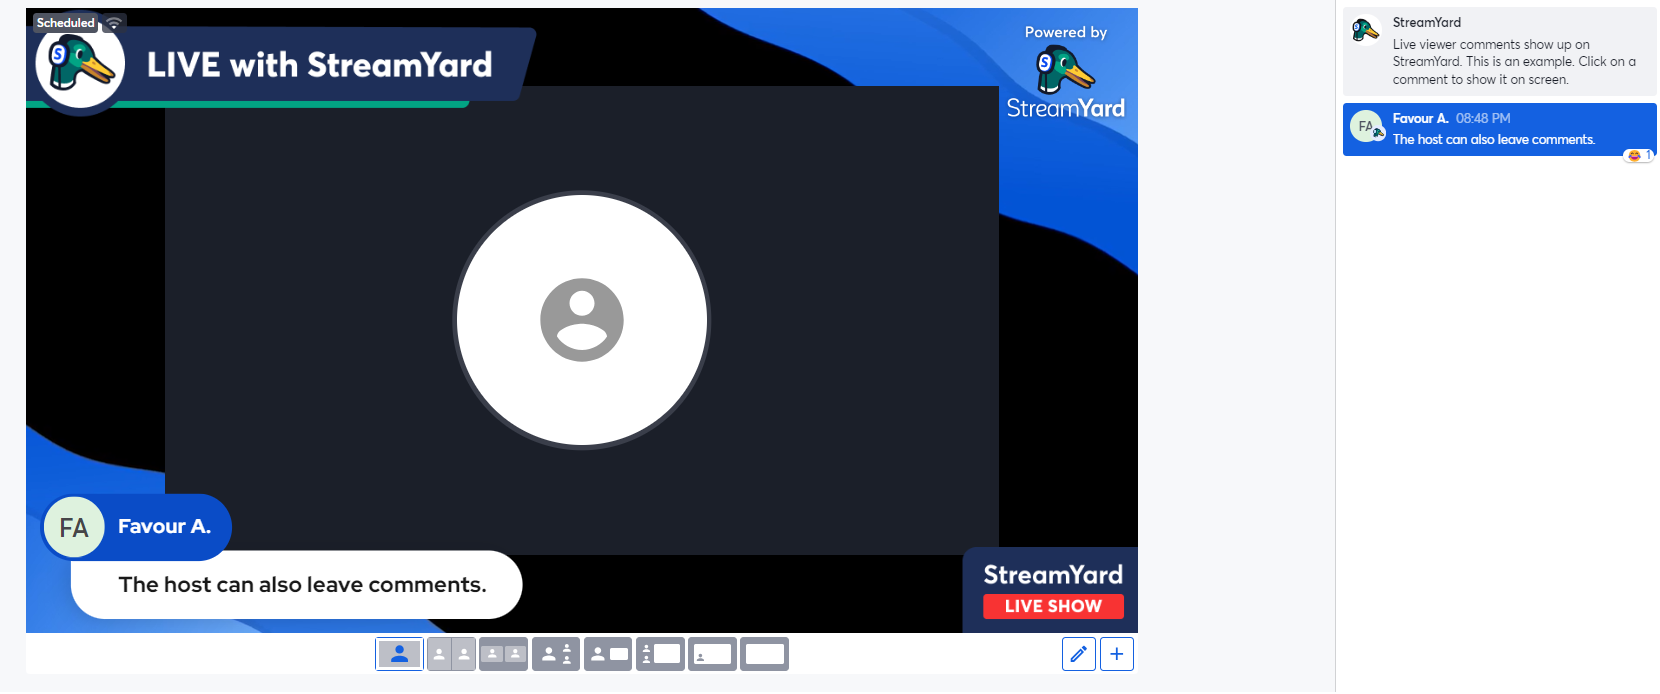The image size is (1660, 694).
Task: Click the participant avatar placeholder on stage
Action: pos(582,320)
